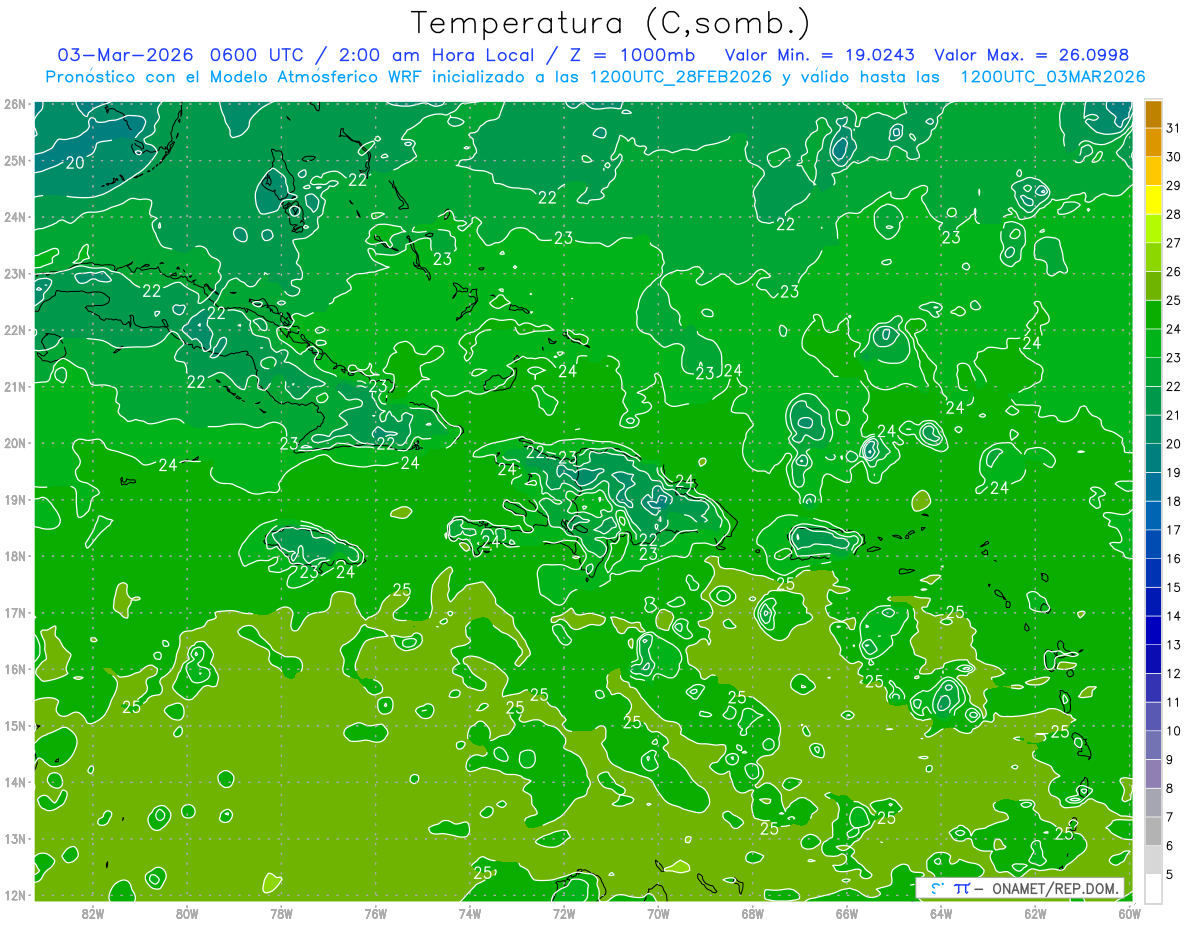This screenshot has width=1200, height=927.
Task: Click the color scale segment between 30 and 31
Action: 1153,142
